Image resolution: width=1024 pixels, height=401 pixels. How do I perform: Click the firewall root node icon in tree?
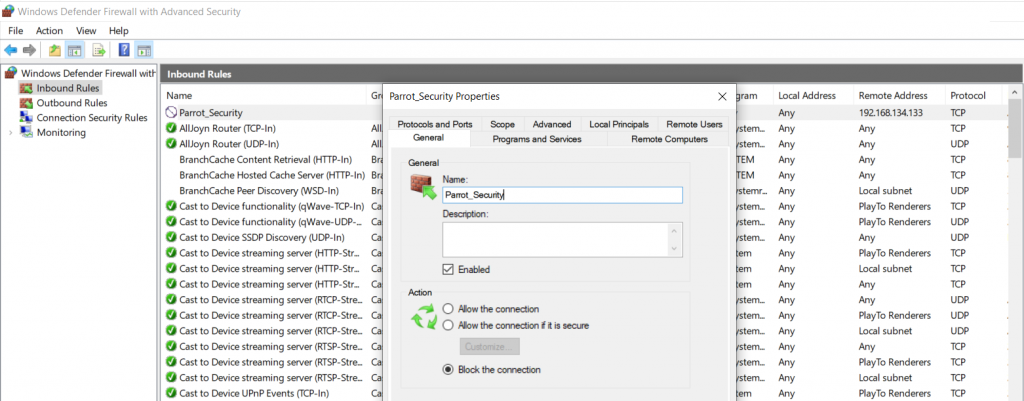pos(10,72)
